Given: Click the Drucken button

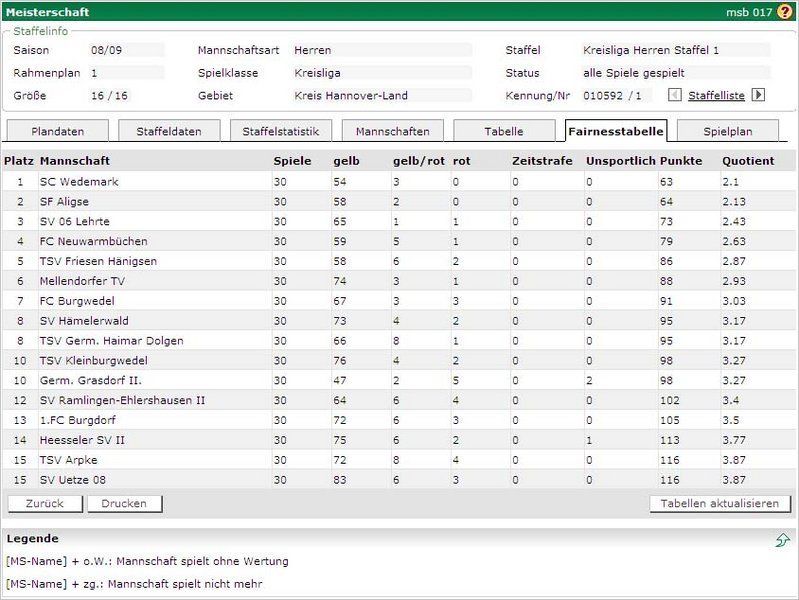Looking at the screenshot, I should point(124,504).
